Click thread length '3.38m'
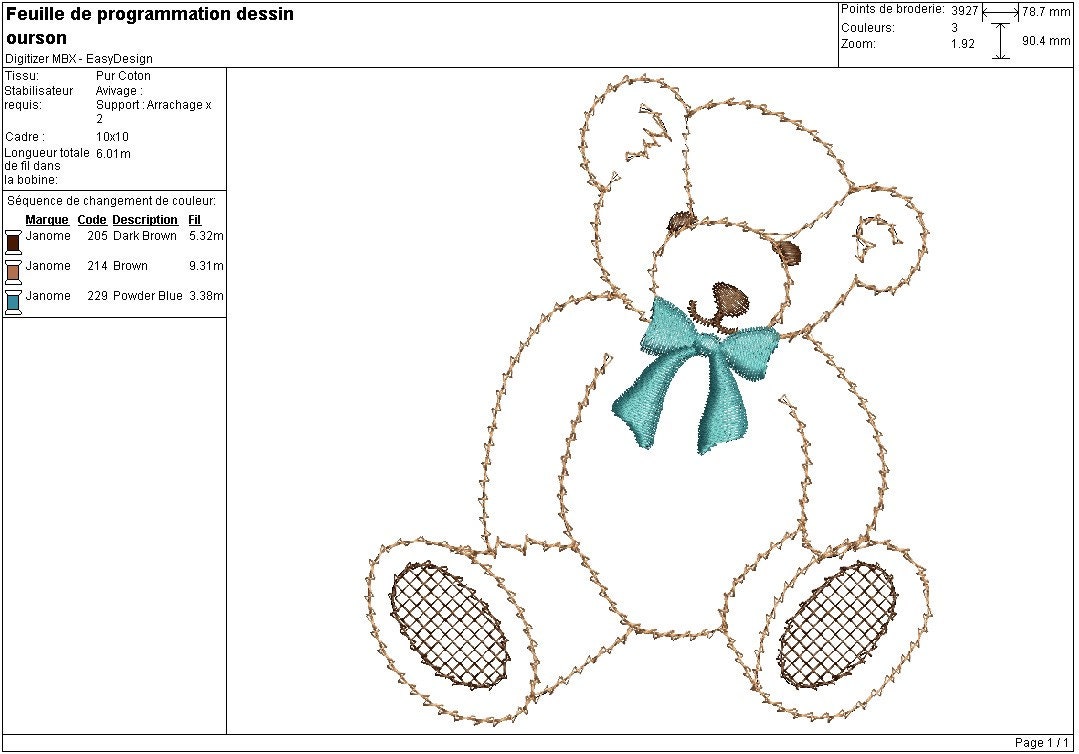1079x754 pixels. [x=206, y=295]
